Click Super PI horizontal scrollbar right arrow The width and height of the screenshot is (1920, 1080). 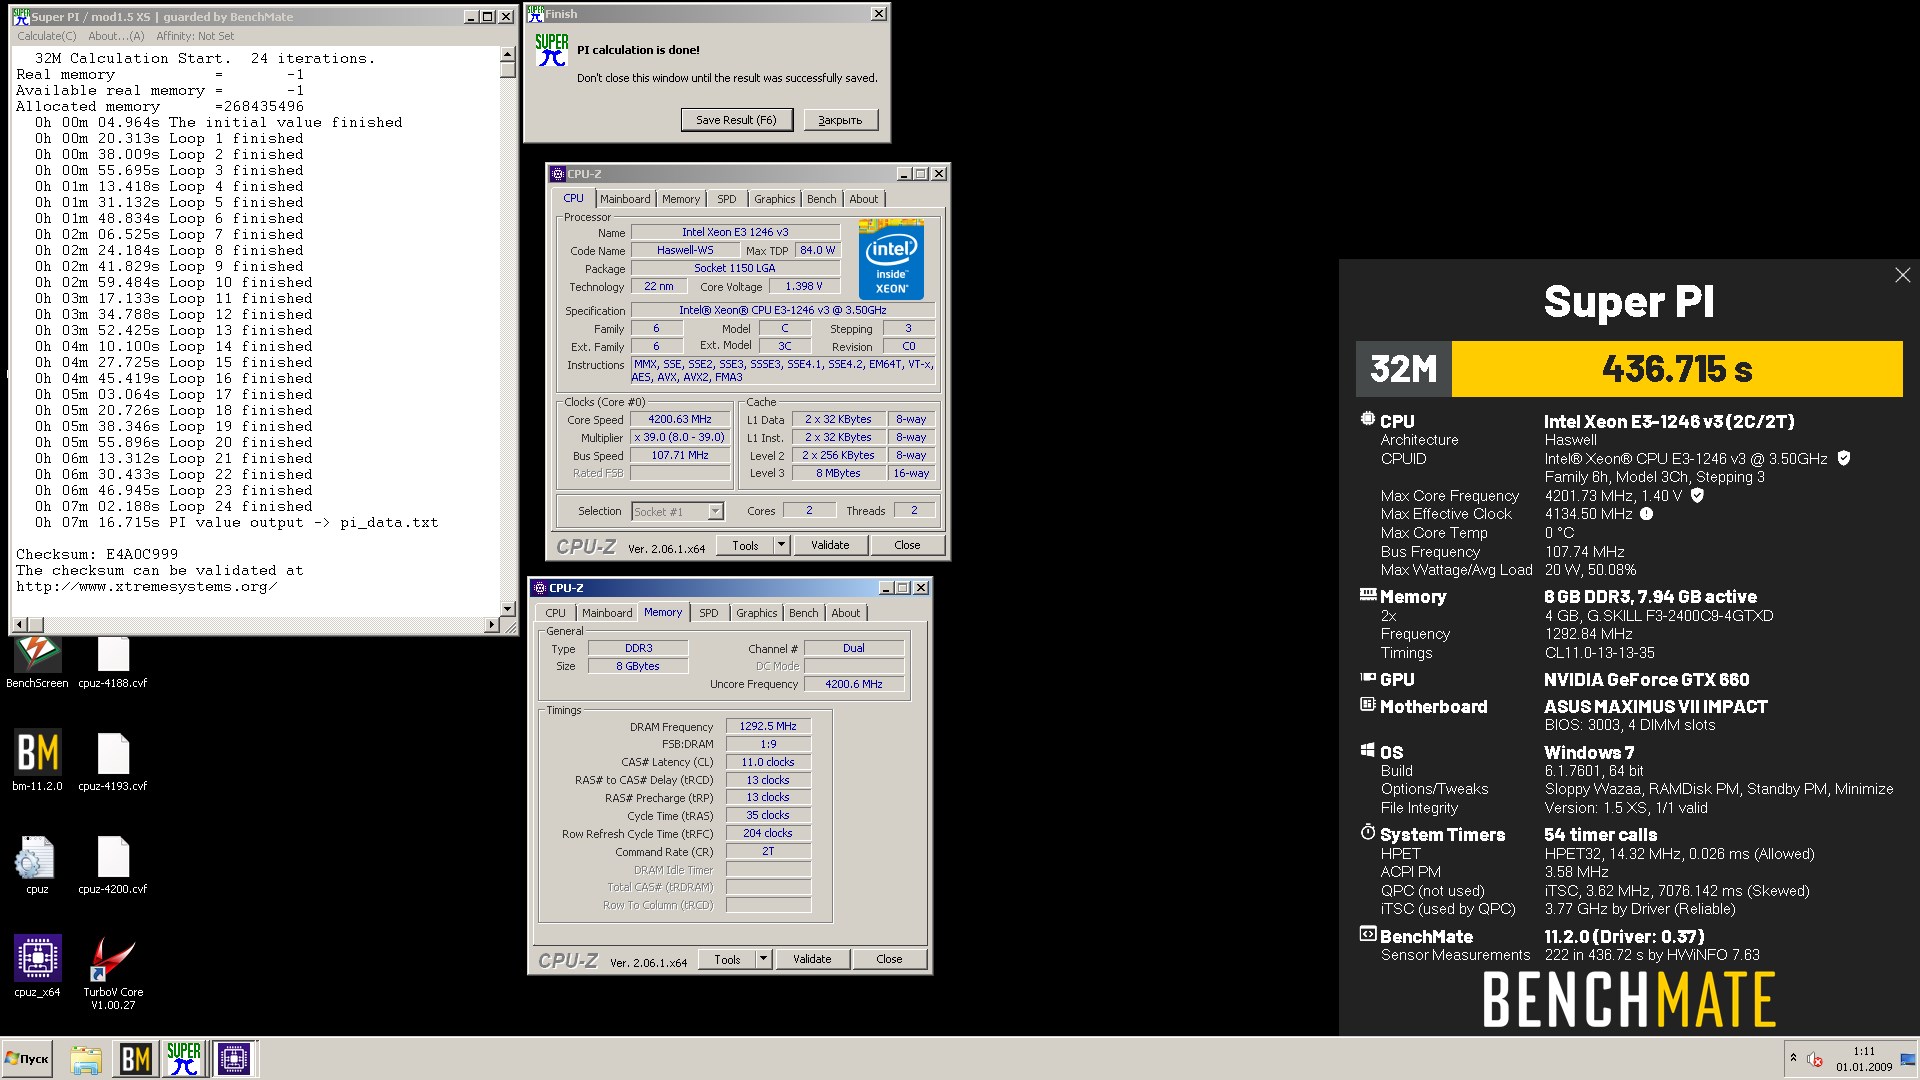pos(492,625)
